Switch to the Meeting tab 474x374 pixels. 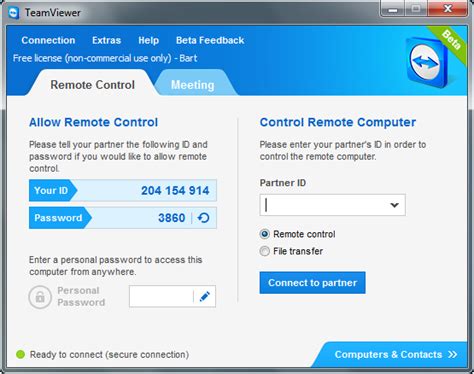(193, 85)
